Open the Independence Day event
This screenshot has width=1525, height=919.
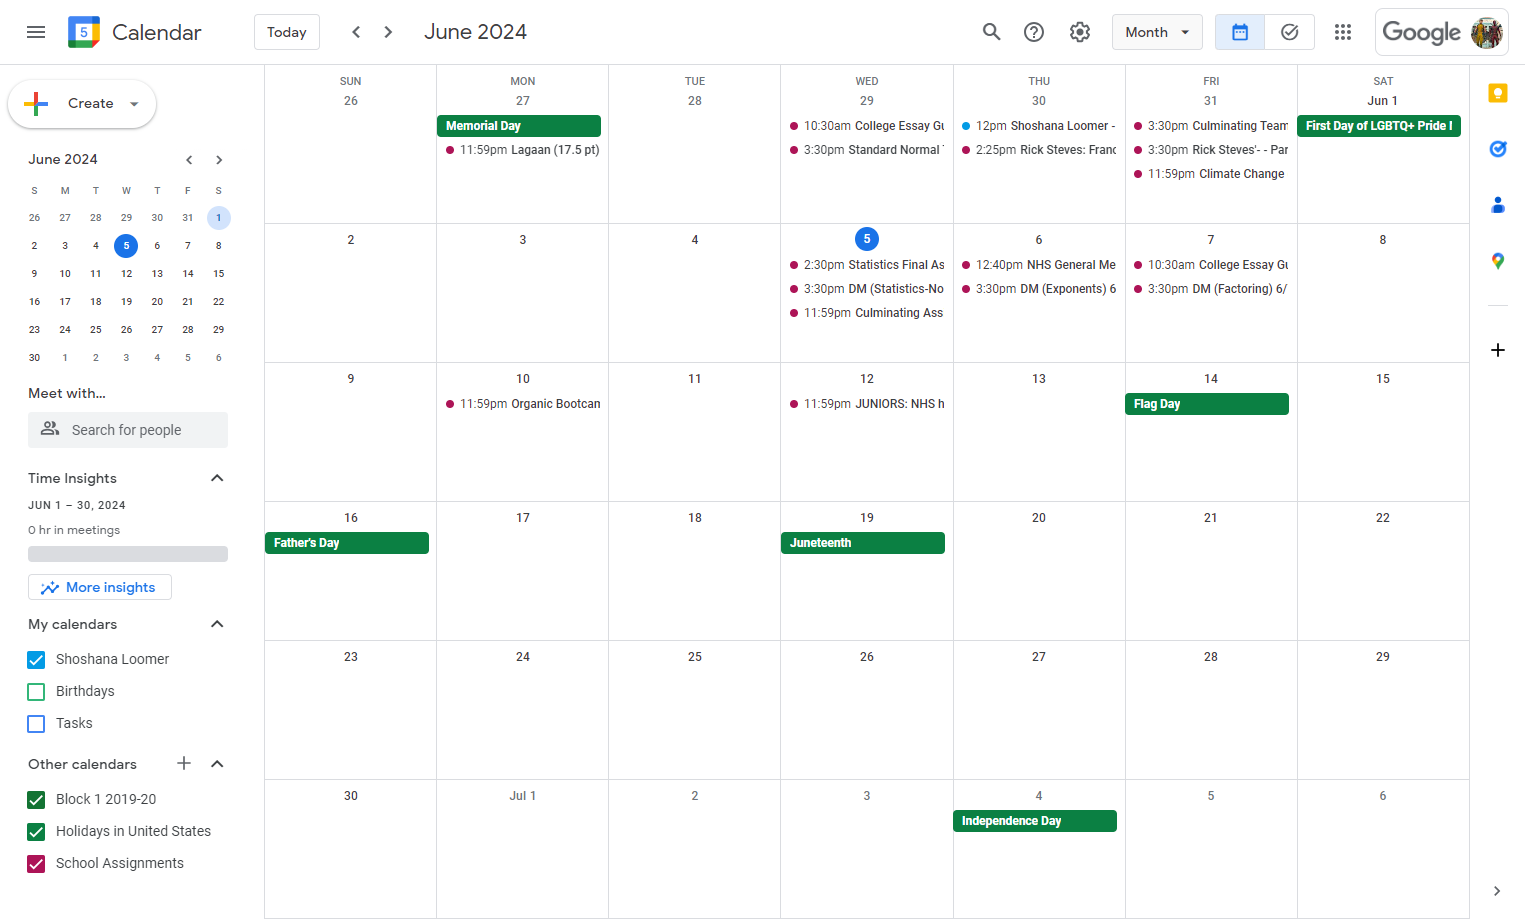[x=1035, y=821]
